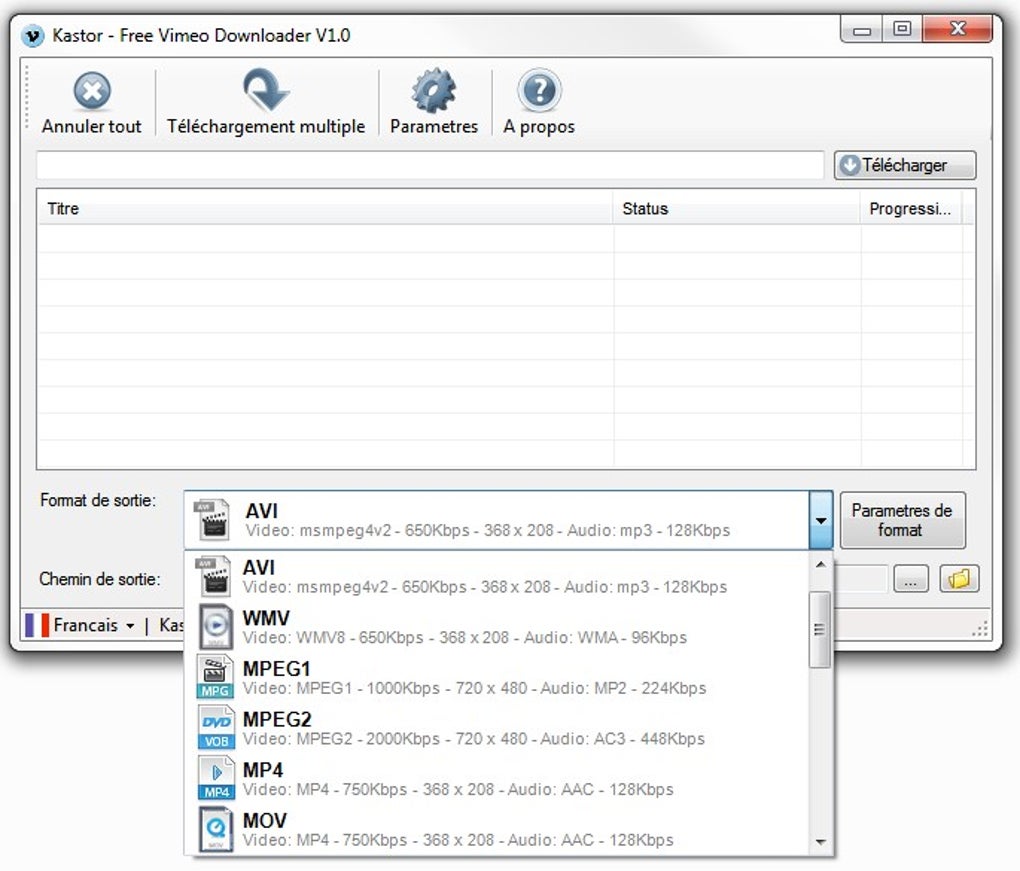The height and width of the screenshot is (871, 1020).
Task: Minimize the Kastor window
Action: (x=861, y=30)
